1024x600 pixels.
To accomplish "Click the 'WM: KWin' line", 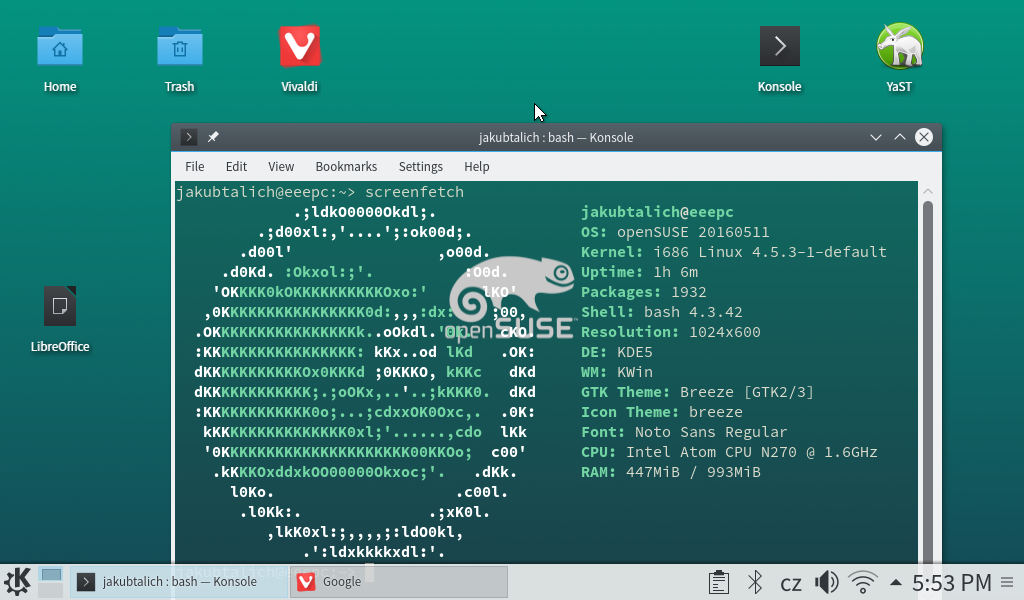I will point(616,372).
